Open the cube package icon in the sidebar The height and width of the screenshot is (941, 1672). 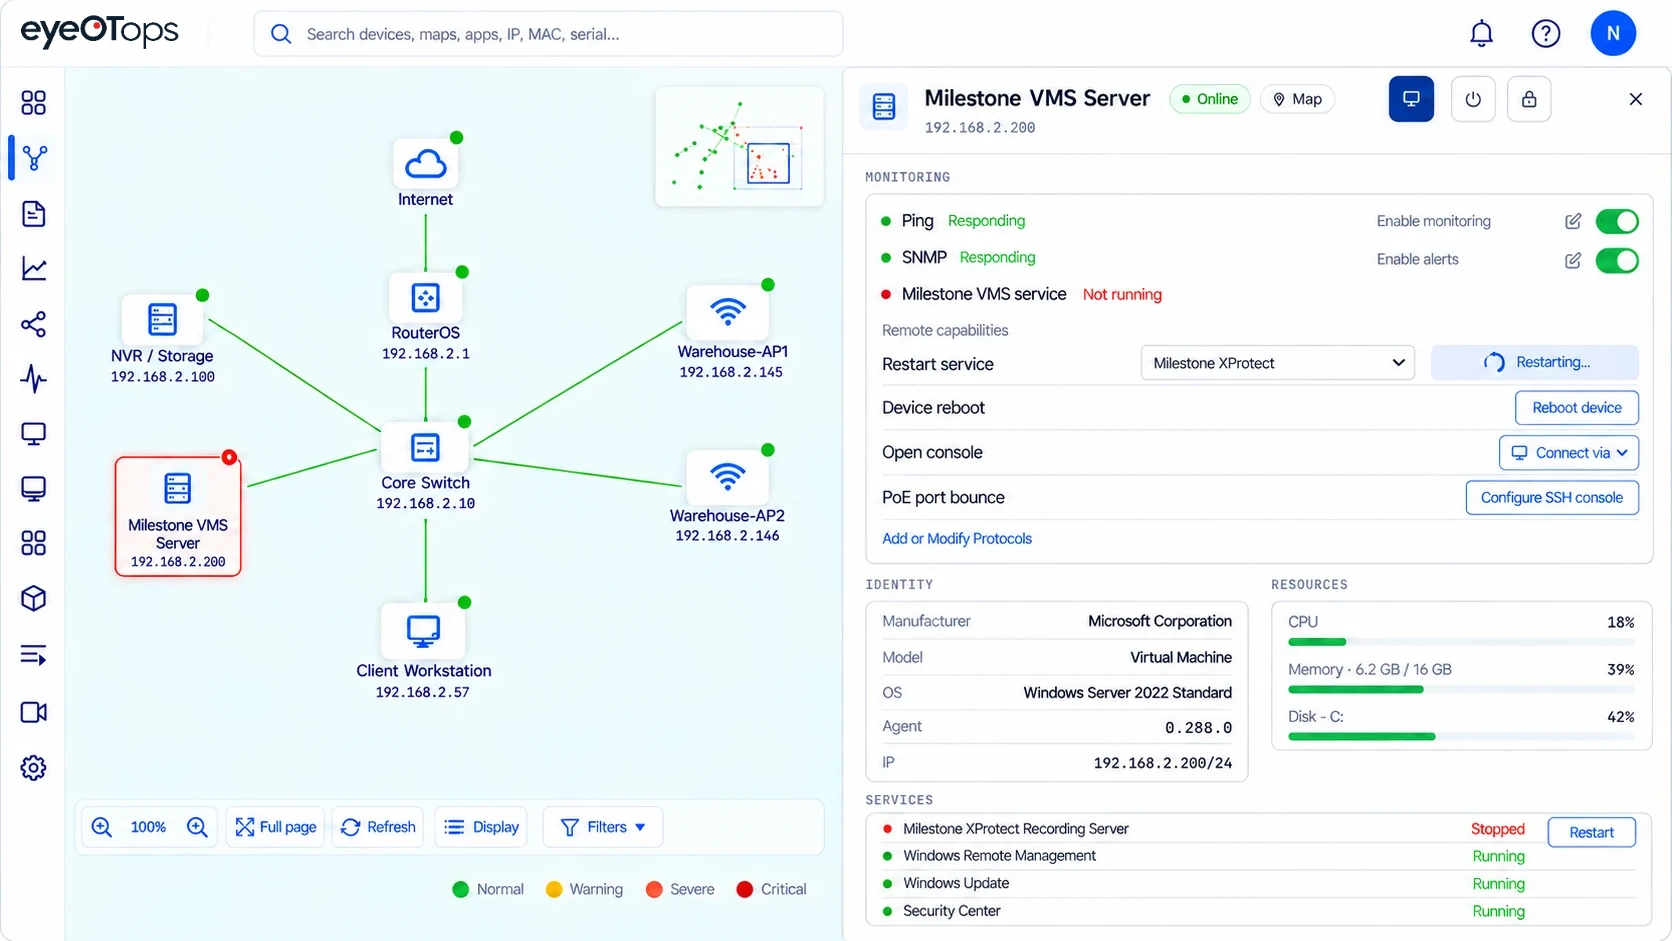[x=34, y=598]
